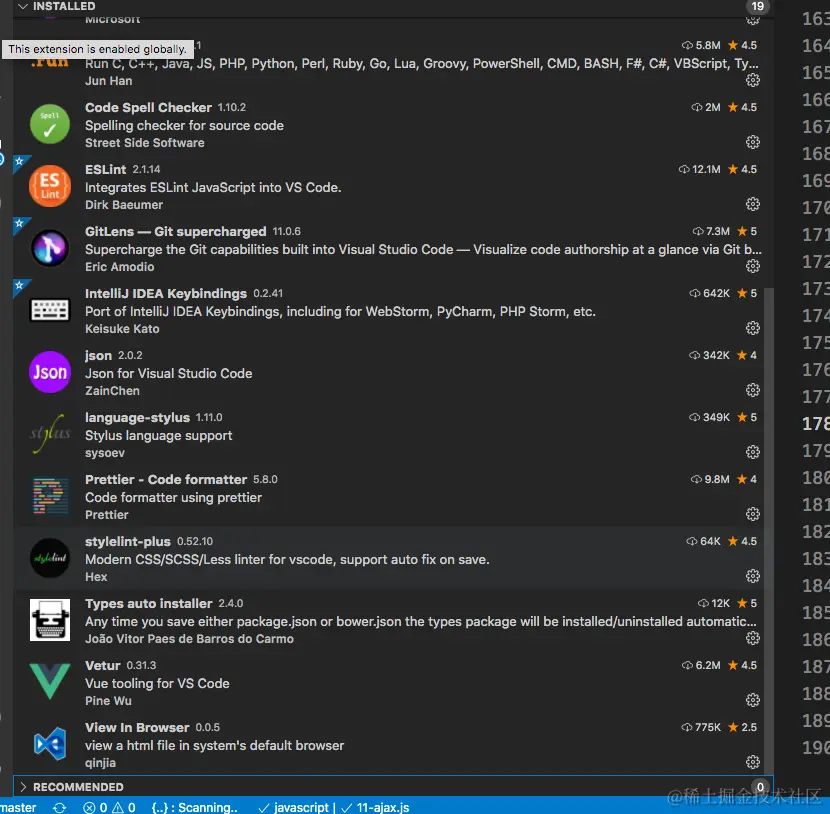Open manage gear for Code Spell Checker
This screenshot has height=814, width=830.
(753, 142)
